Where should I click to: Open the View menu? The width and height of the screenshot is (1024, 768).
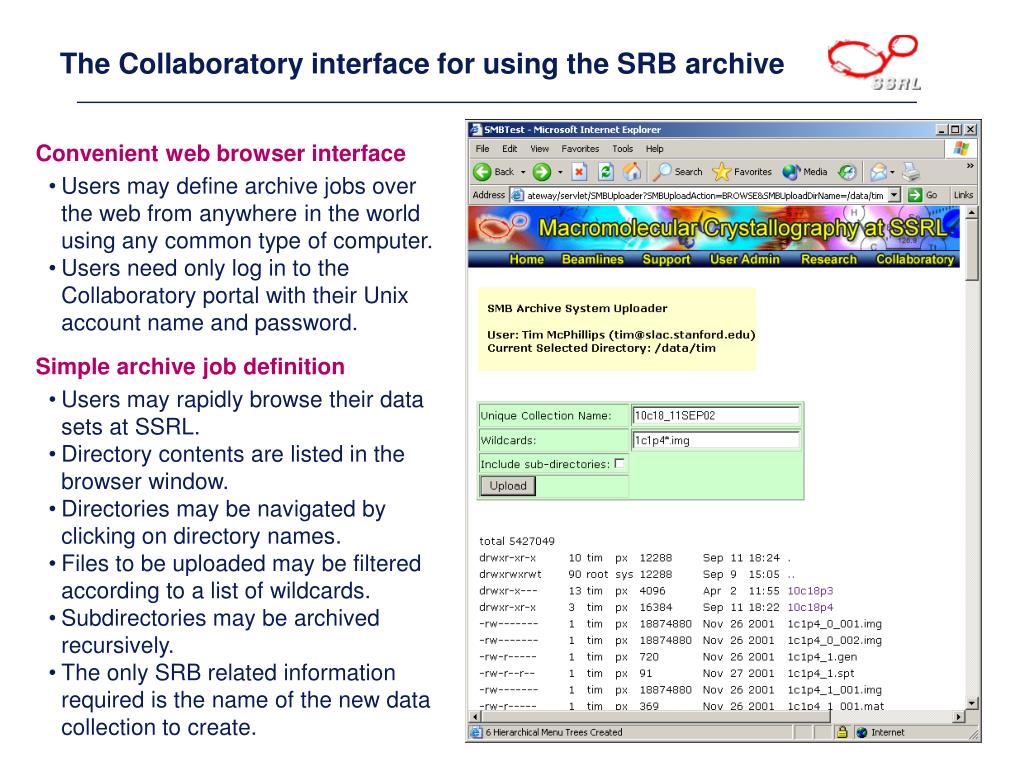[539, 149]
